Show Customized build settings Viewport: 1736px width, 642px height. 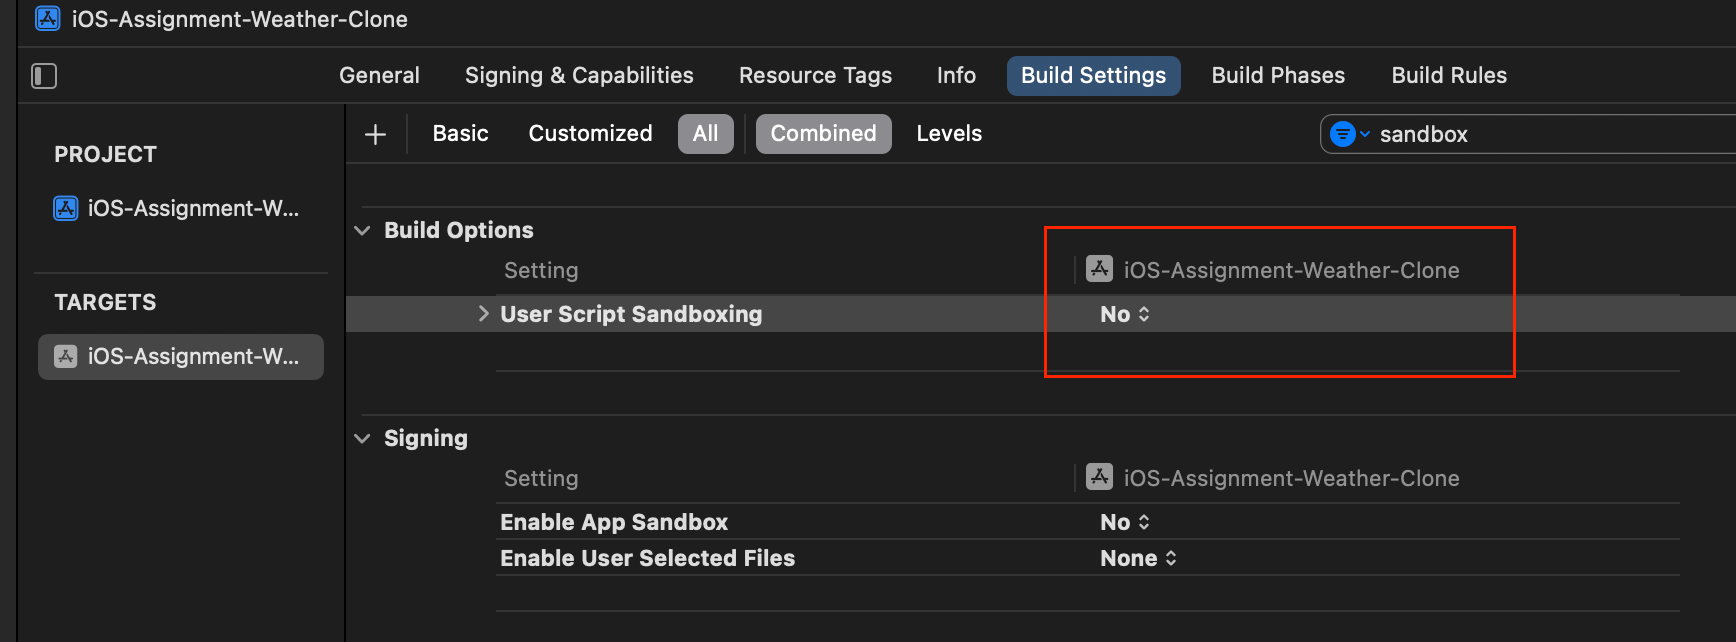(x=590, y=134)
